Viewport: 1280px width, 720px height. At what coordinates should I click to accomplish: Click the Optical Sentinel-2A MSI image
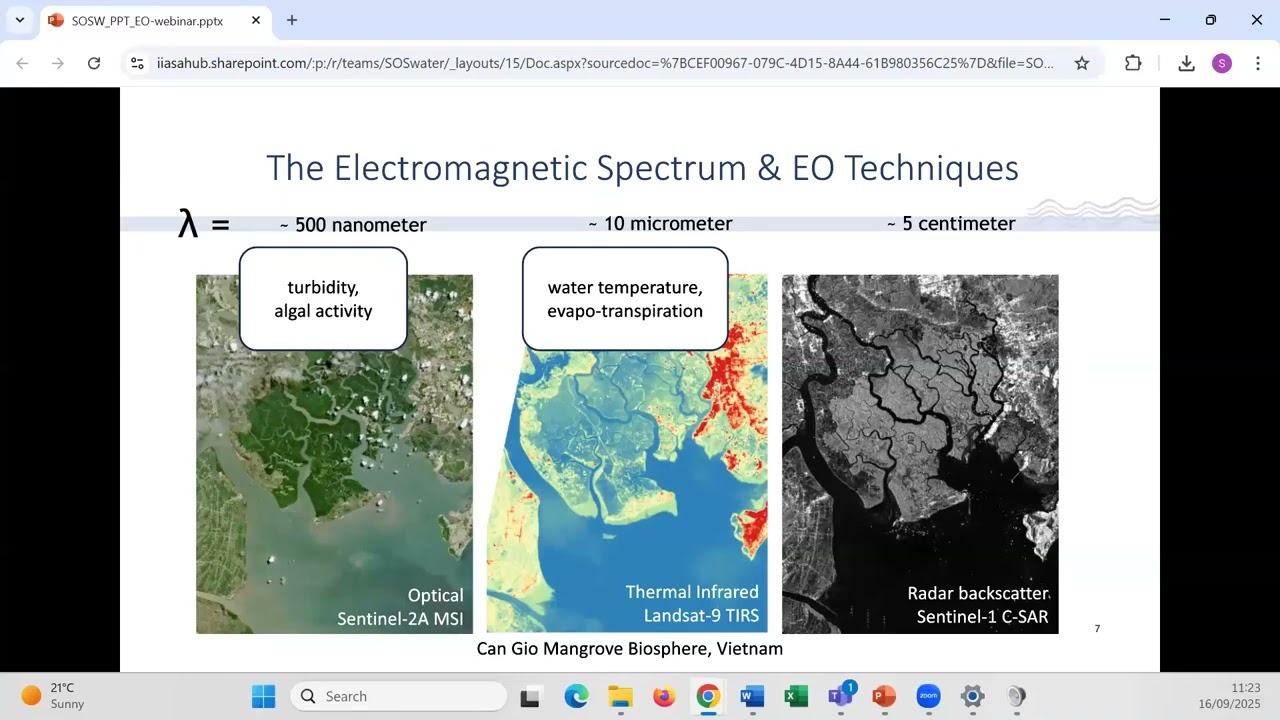[x=334, y=454]
